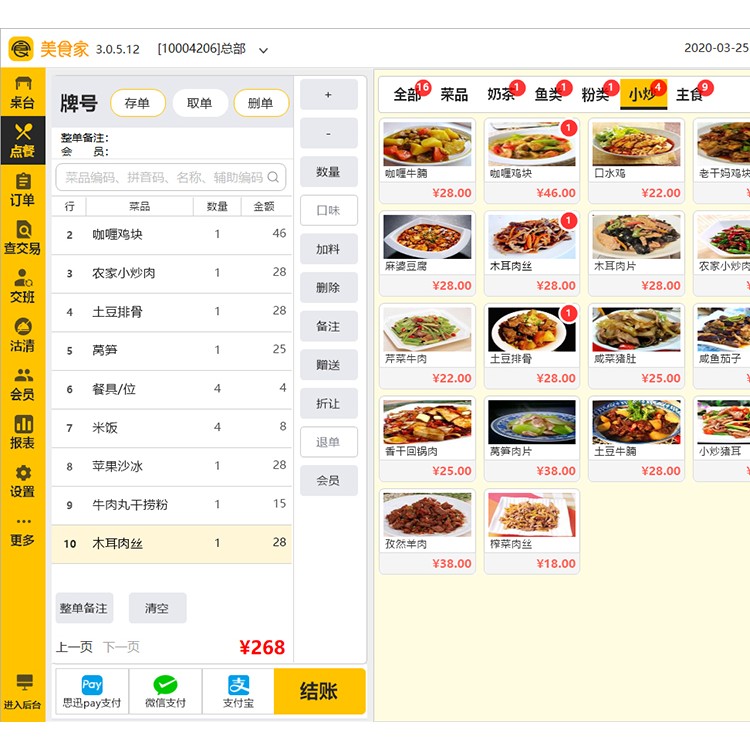
Task: Pay with 微信支付 WeChat icon
Action: [x=165, y=691]
